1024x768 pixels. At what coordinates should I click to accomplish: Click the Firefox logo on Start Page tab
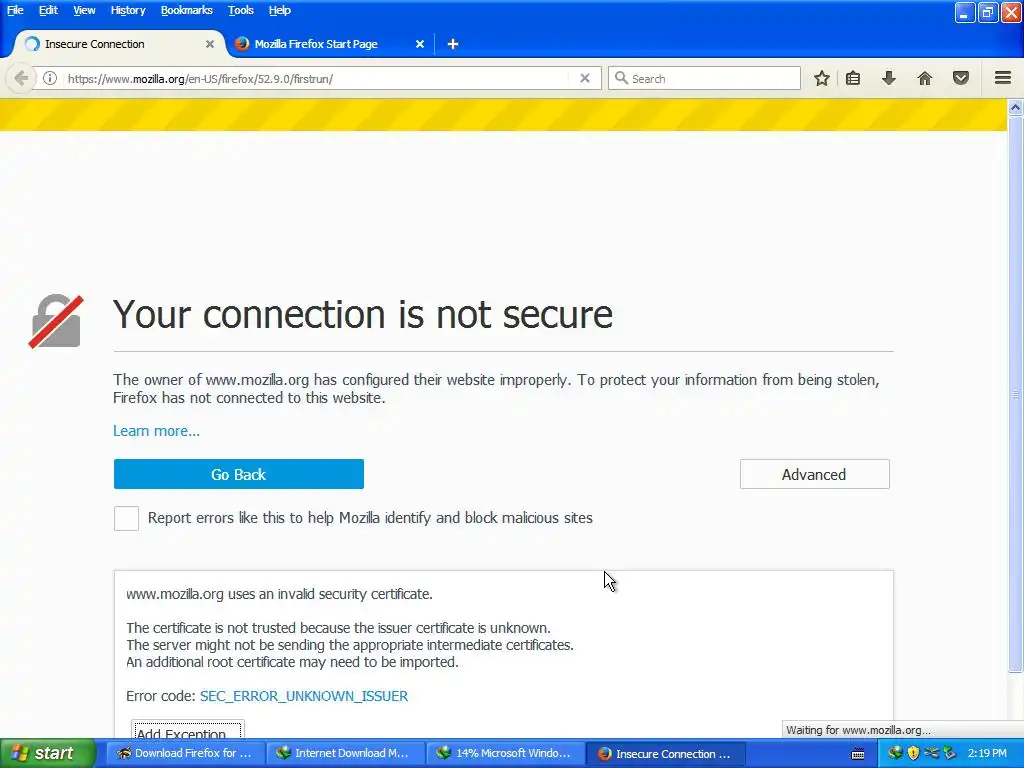tap(242, 44)
